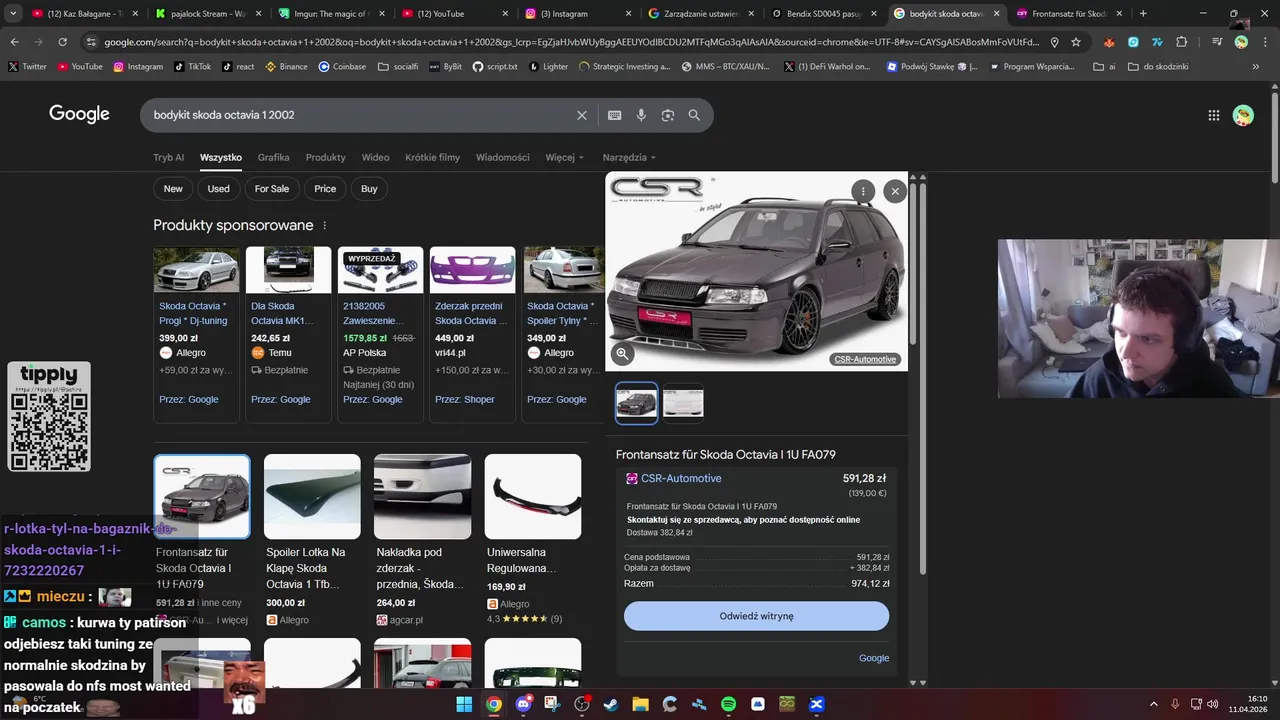
Task: Switch to the Wideo search tab
Action: pyautogui.click(x=375, y=157)
